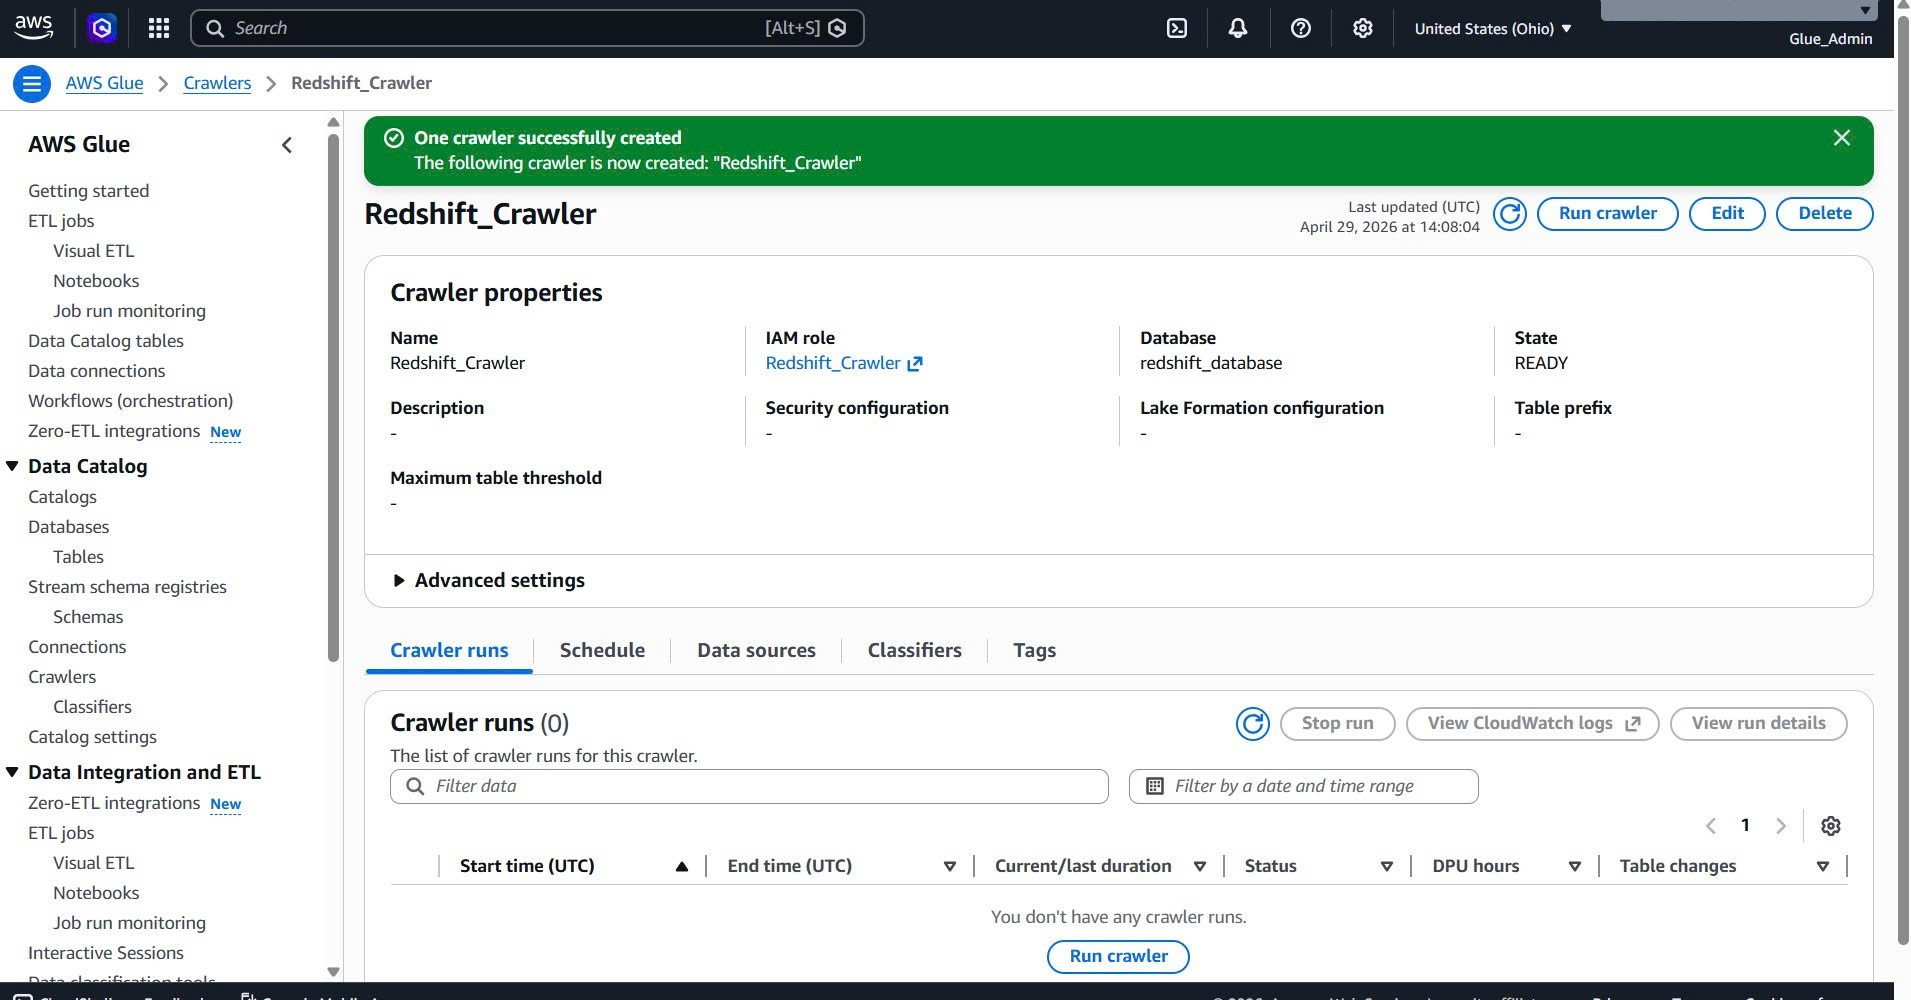Dismiss the crawler created success banner

point(1841,138)
